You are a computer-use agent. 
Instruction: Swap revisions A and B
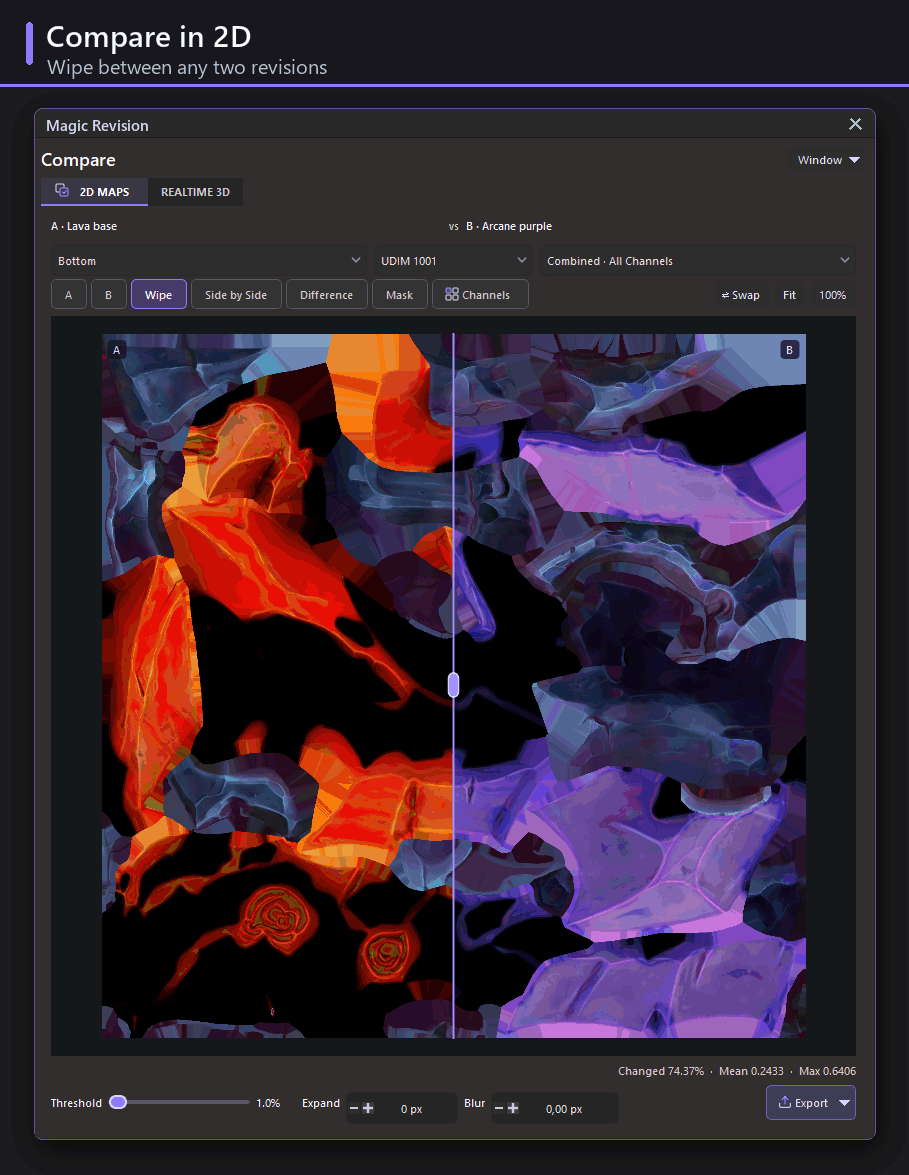(740, 295)
